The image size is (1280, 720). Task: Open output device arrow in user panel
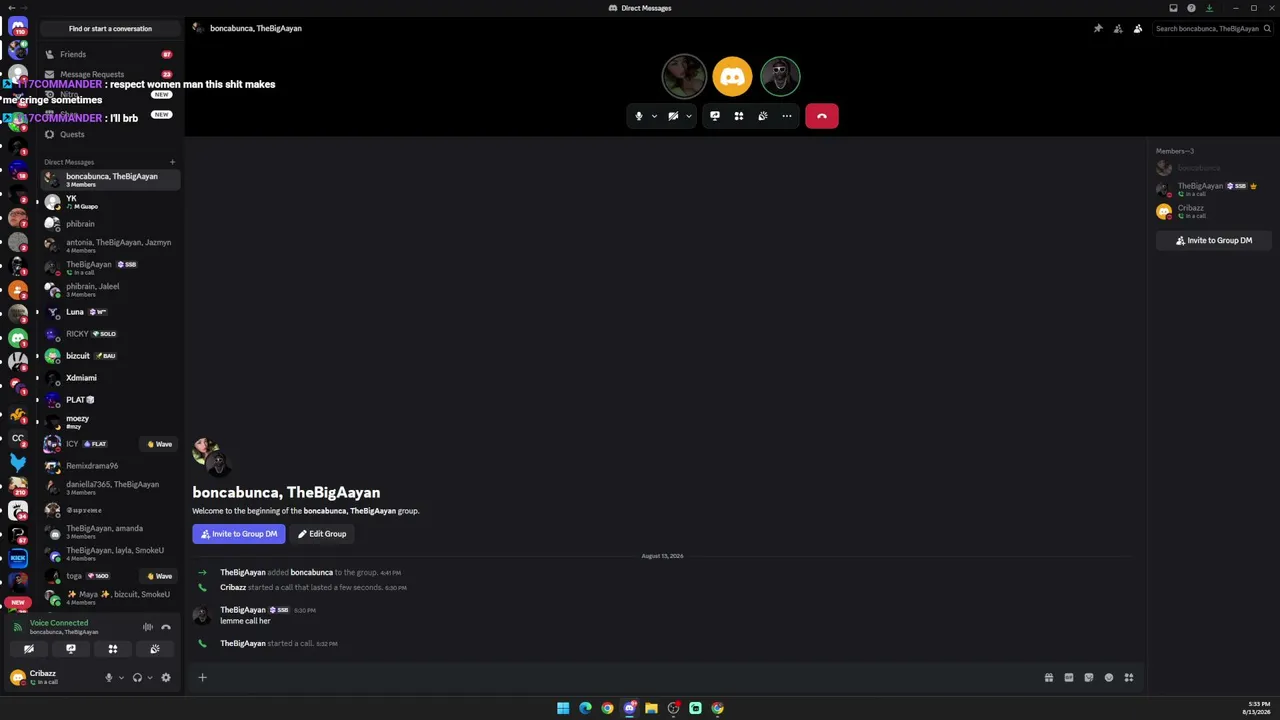click(x=150, y=678)
